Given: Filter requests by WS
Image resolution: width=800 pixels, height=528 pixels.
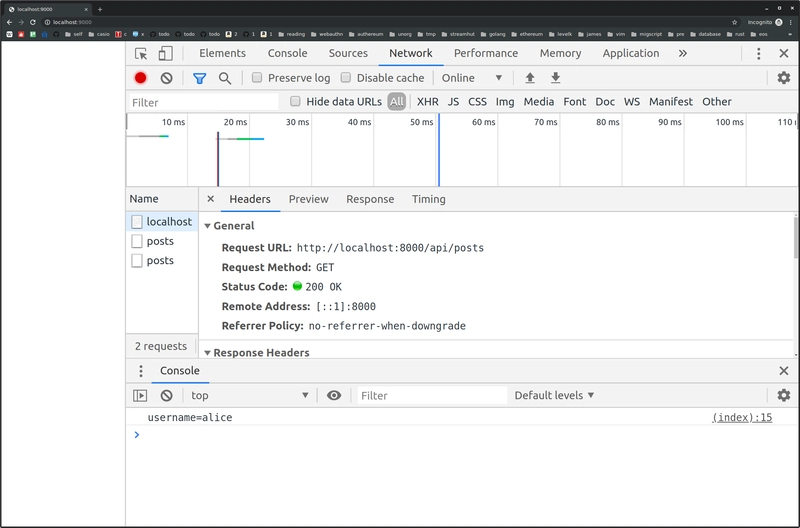Looking at the screenshot, I should (632, 102).
